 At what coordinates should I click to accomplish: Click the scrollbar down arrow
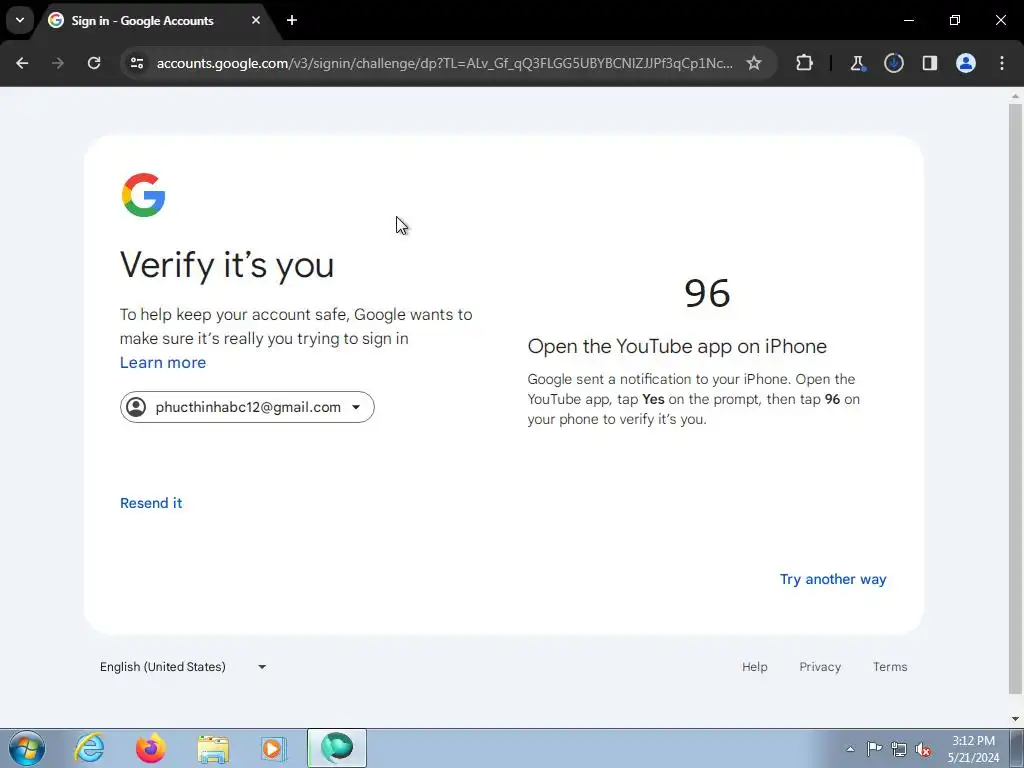pos(1015,719)
